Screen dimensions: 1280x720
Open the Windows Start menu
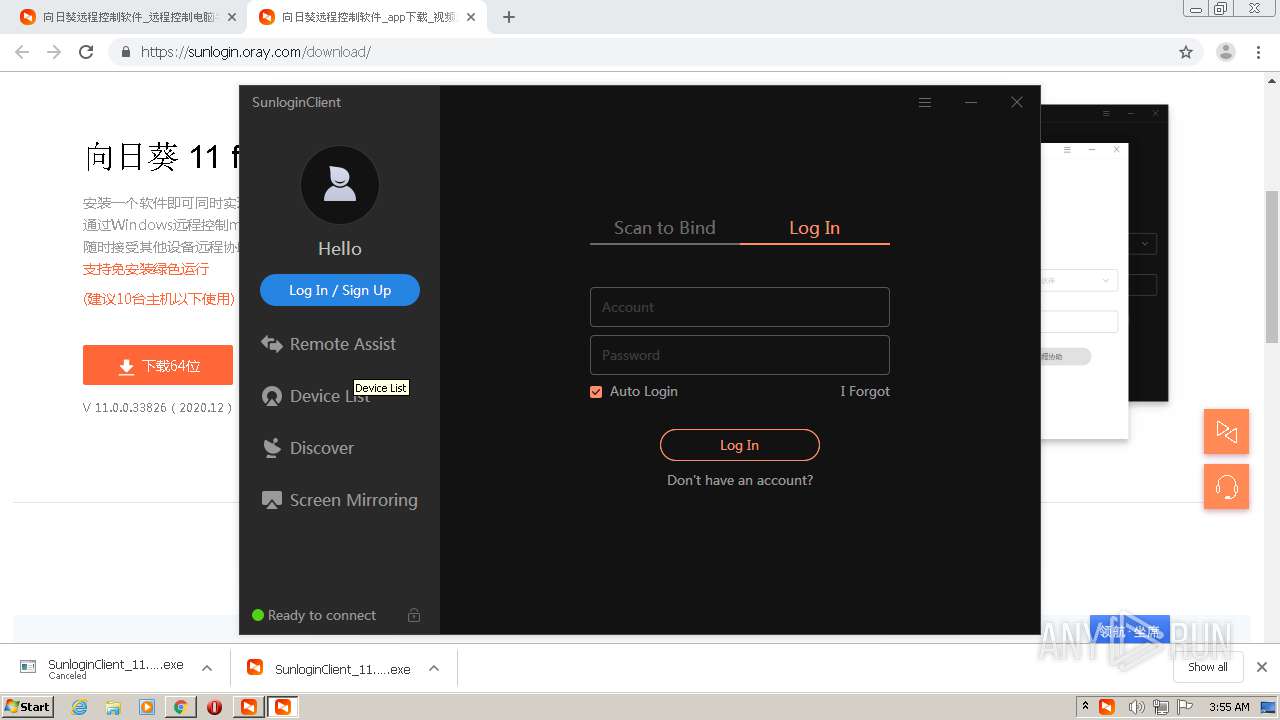[x=28, y=707]
